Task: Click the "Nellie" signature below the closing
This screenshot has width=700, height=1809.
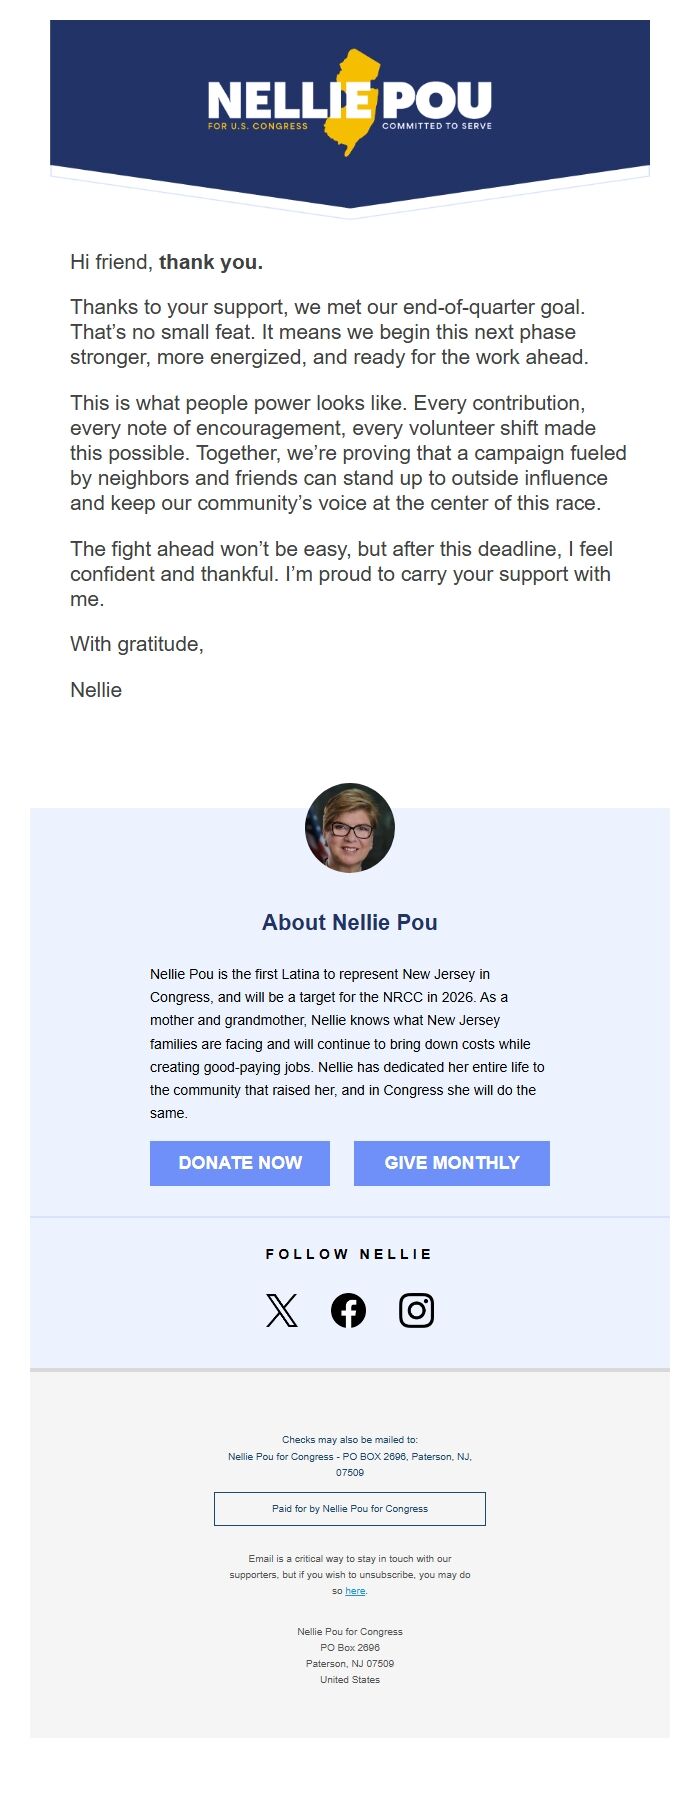Action: tap(96, 690)
